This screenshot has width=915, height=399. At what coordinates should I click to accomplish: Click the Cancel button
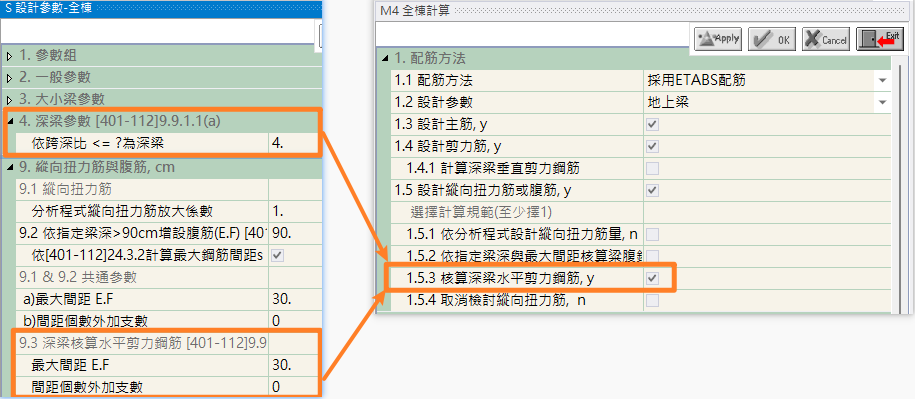click(825, 39)
